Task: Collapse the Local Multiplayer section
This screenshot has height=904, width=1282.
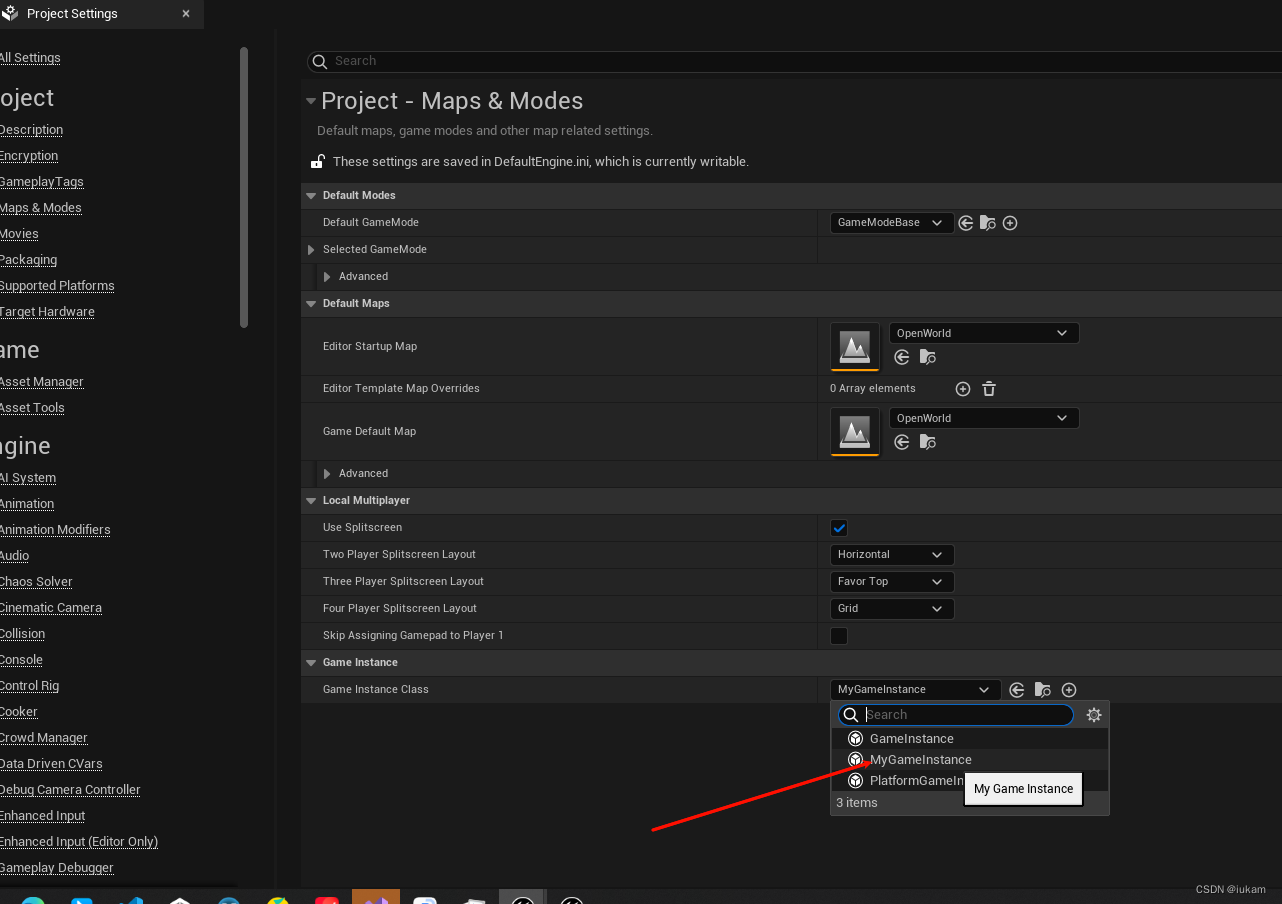Action: click(x=311, y=501)
